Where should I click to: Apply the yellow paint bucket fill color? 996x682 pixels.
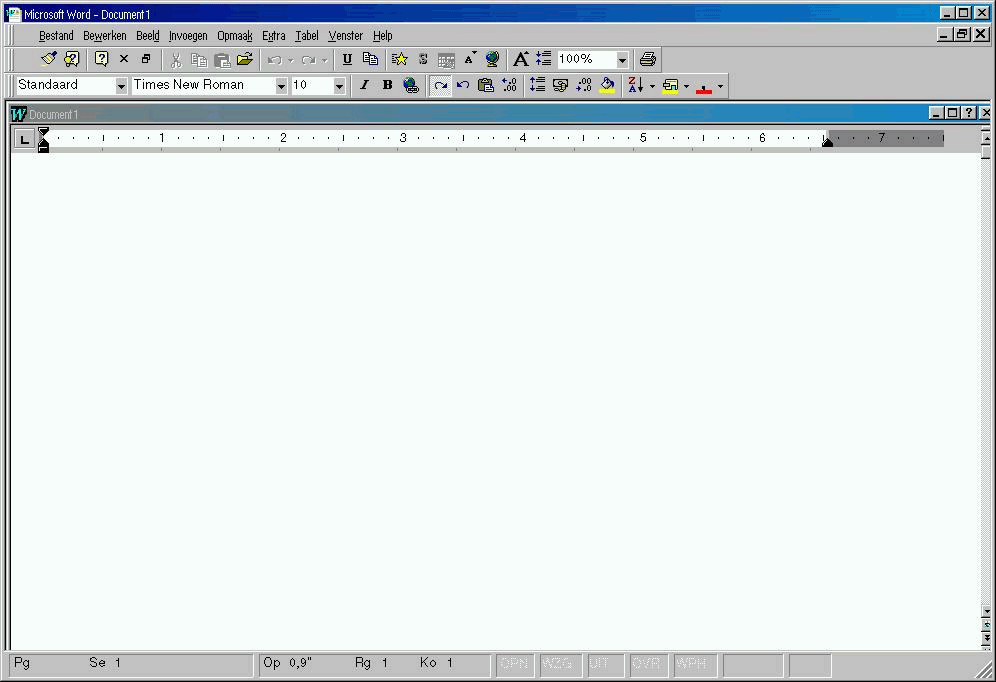pos(607,85)
